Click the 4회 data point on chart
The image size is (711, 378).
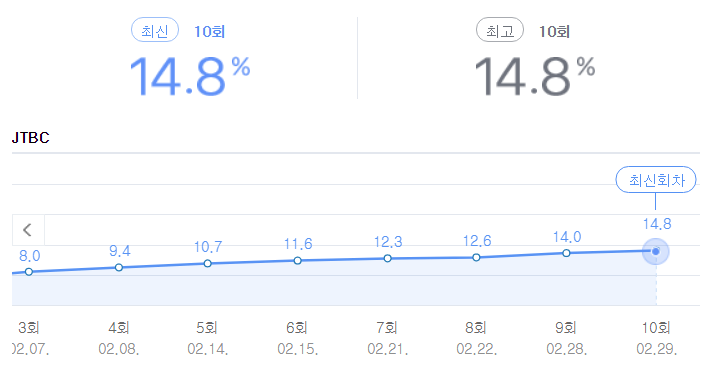(x=119, y=267)
